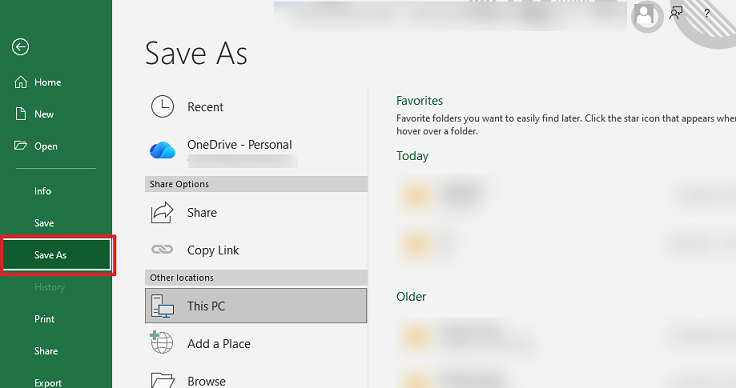
Task: Select New in the sidebar
Action: 56,114
